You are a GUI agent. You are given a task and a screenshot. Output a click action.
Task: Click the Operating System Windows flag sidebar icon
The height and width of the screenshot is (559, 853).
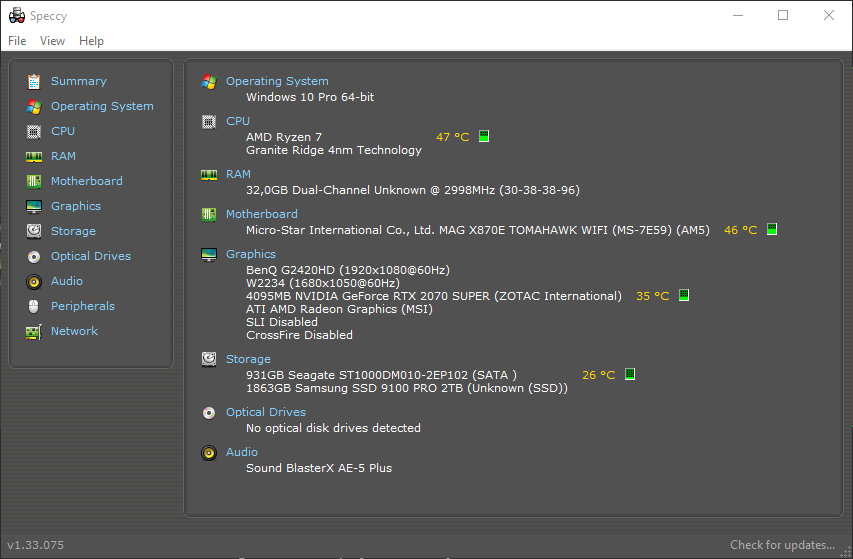point(34,107)
